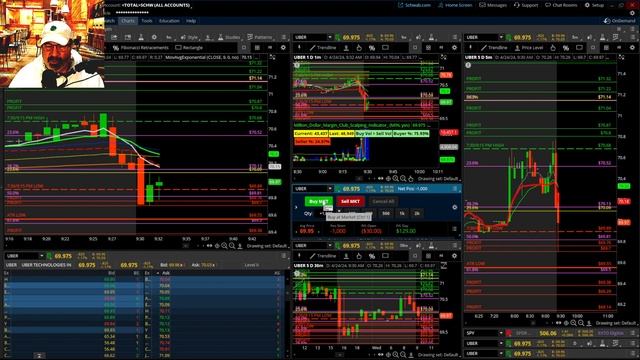Open chart settings gear on left chart drawing bar

coord(283,48)
